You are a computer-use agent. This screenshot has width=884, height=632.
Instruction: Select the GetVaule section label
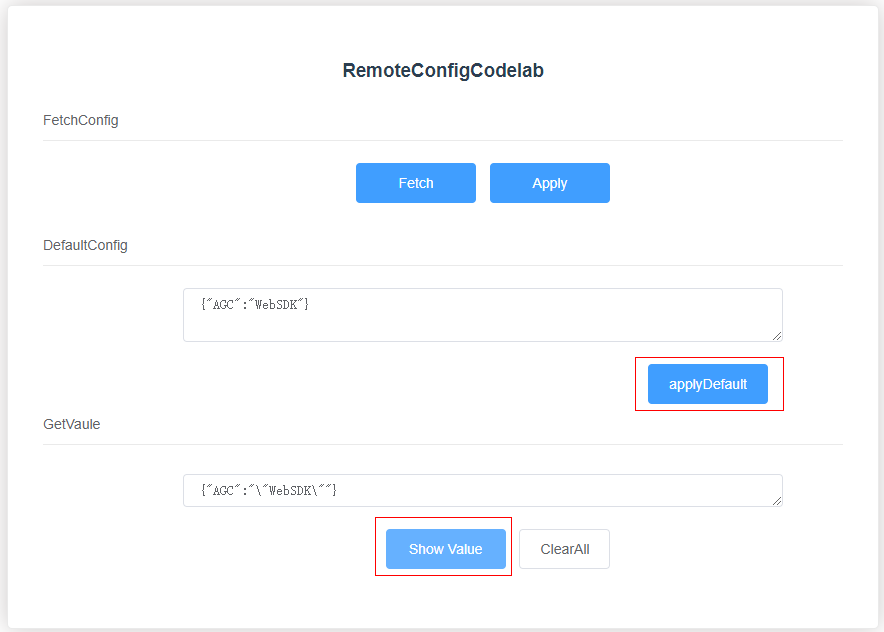71,424
